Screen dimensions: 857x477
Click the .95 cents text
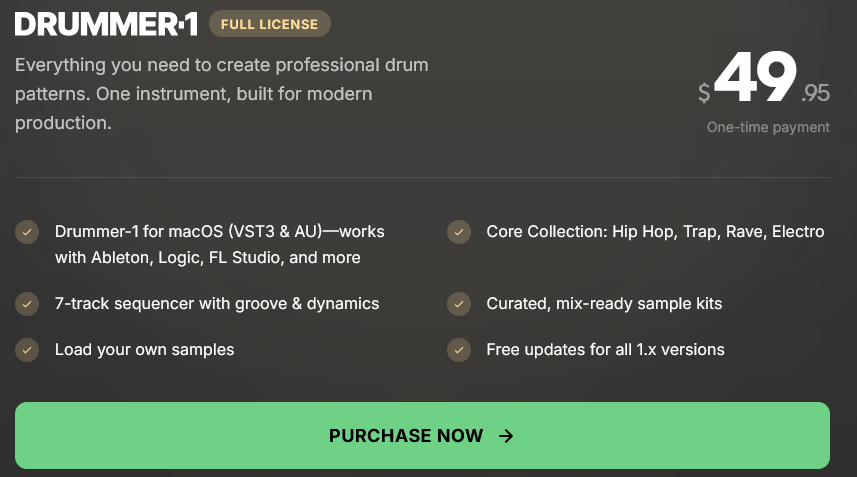pos(815,93)
